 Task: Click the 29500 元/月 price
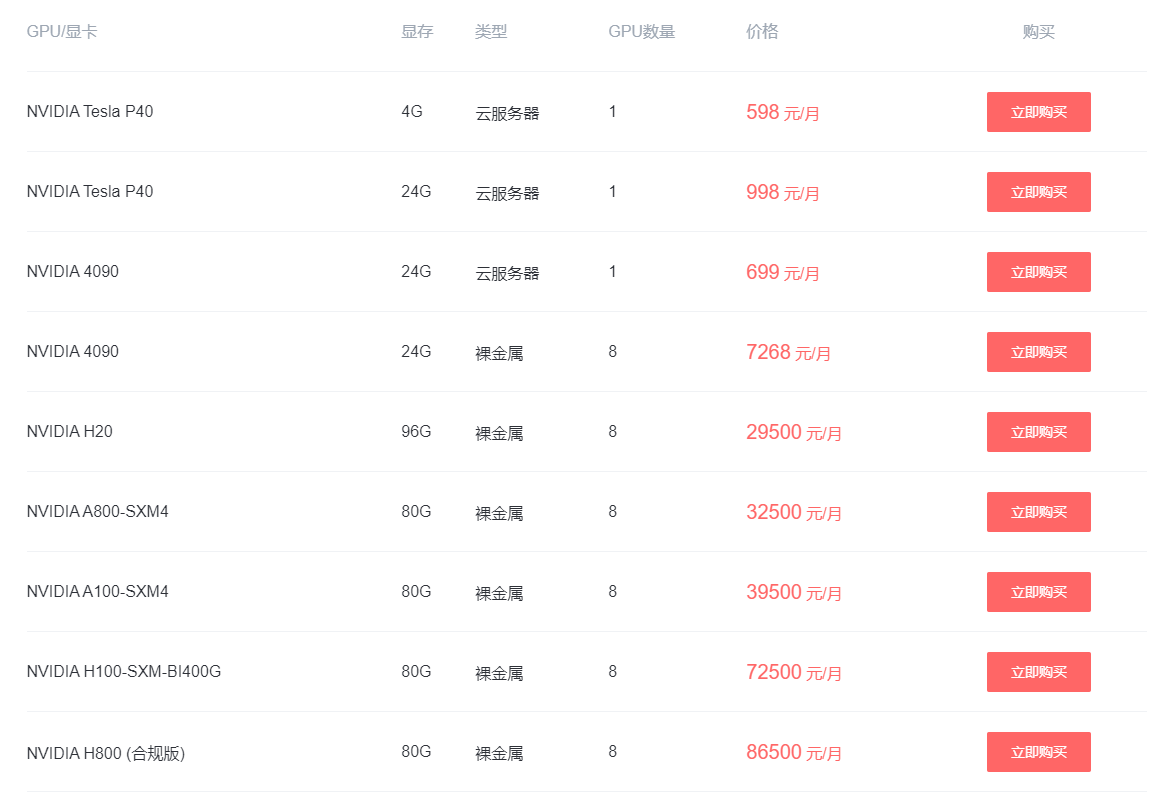pyautogui.click(x=794, y=432)
